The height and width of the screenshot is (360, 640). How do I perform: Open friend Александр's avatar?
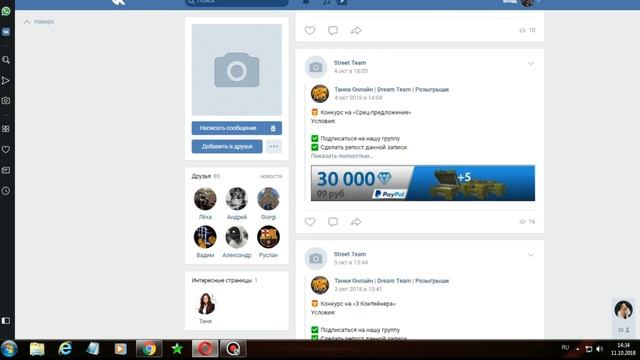(x=237, y=237)
